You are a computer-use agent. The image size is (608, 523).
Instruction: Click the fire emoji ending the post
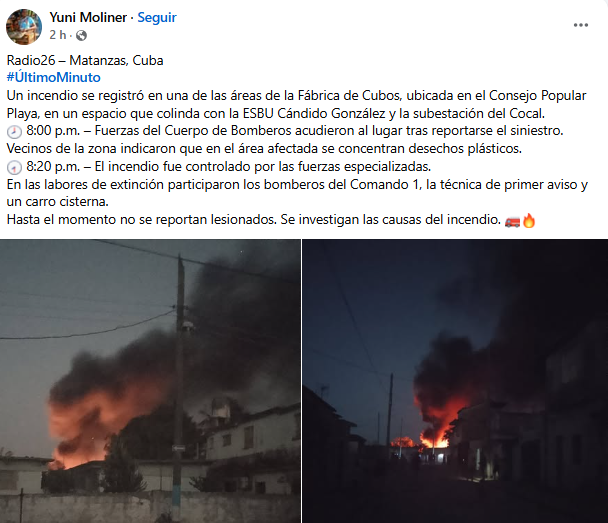click(x=529, y=221)
